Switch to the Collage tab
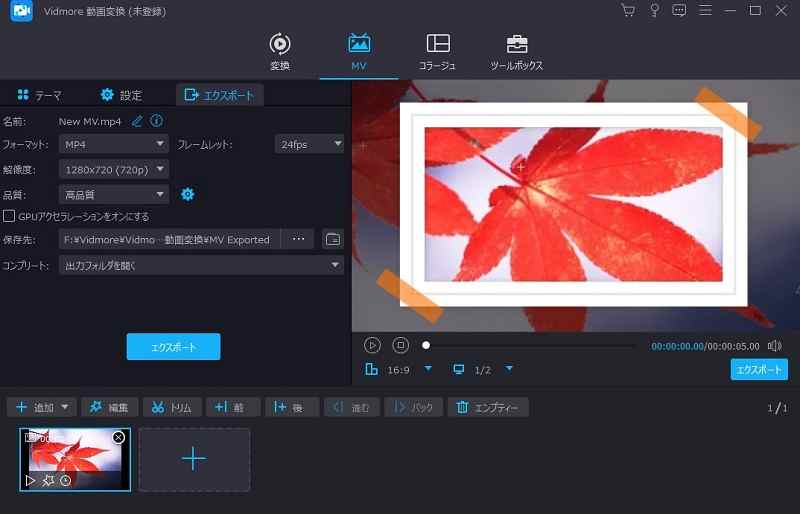The image size is (800, 514). (x=437, y=52)
